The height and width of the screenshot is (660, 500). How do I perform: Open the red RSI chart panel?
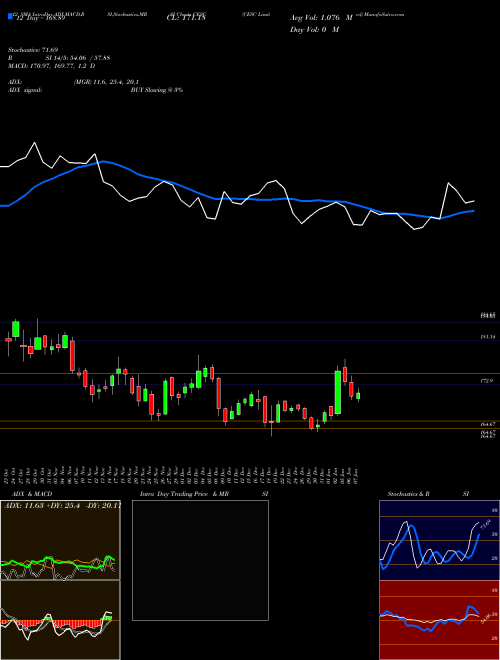tap(439, 620)
